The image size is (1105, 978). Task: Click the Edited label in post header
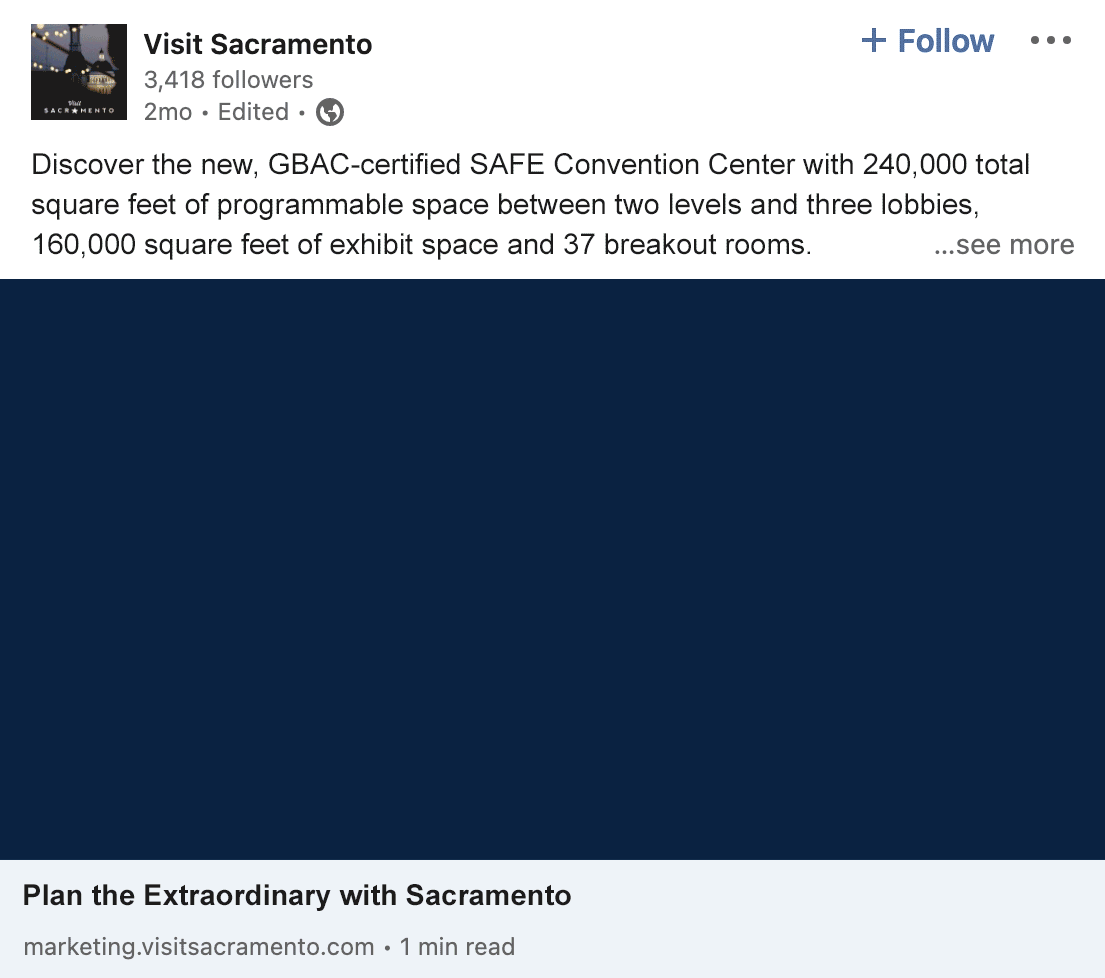pos(253,112)
